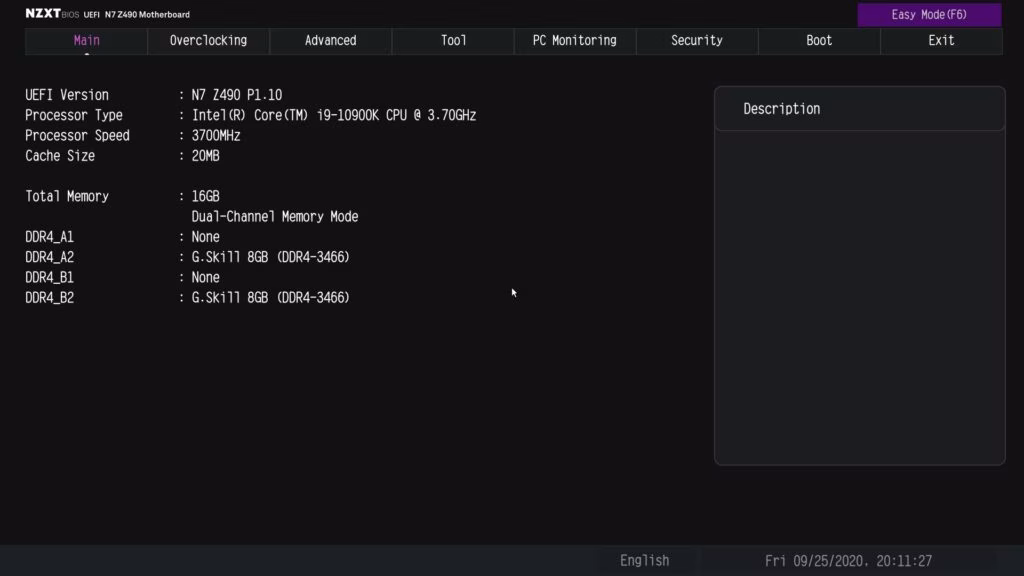This screenshot has width=1024, height=576.
Task: Select the 16GB memory value
Action: tap(205, 196)
